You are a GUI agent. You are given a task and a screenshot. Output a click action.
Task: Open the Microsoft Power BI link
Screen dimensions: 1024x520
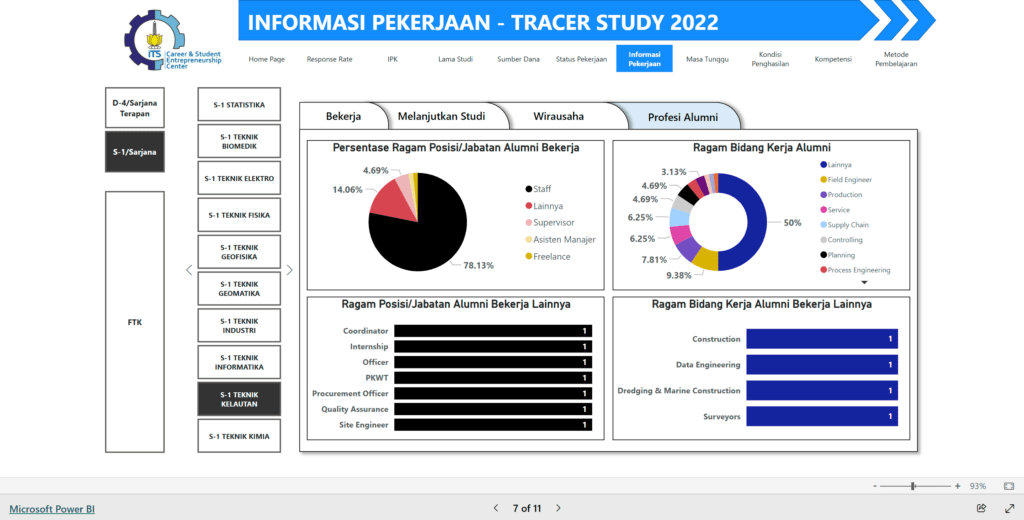52,508
